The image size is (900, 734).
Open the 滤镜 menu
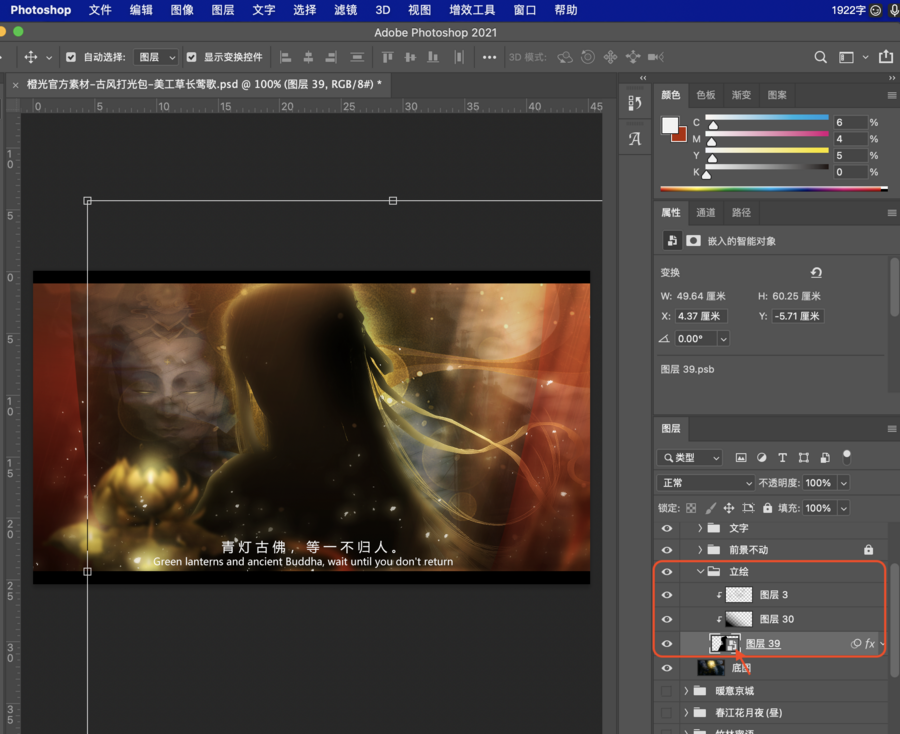point(345,10)
